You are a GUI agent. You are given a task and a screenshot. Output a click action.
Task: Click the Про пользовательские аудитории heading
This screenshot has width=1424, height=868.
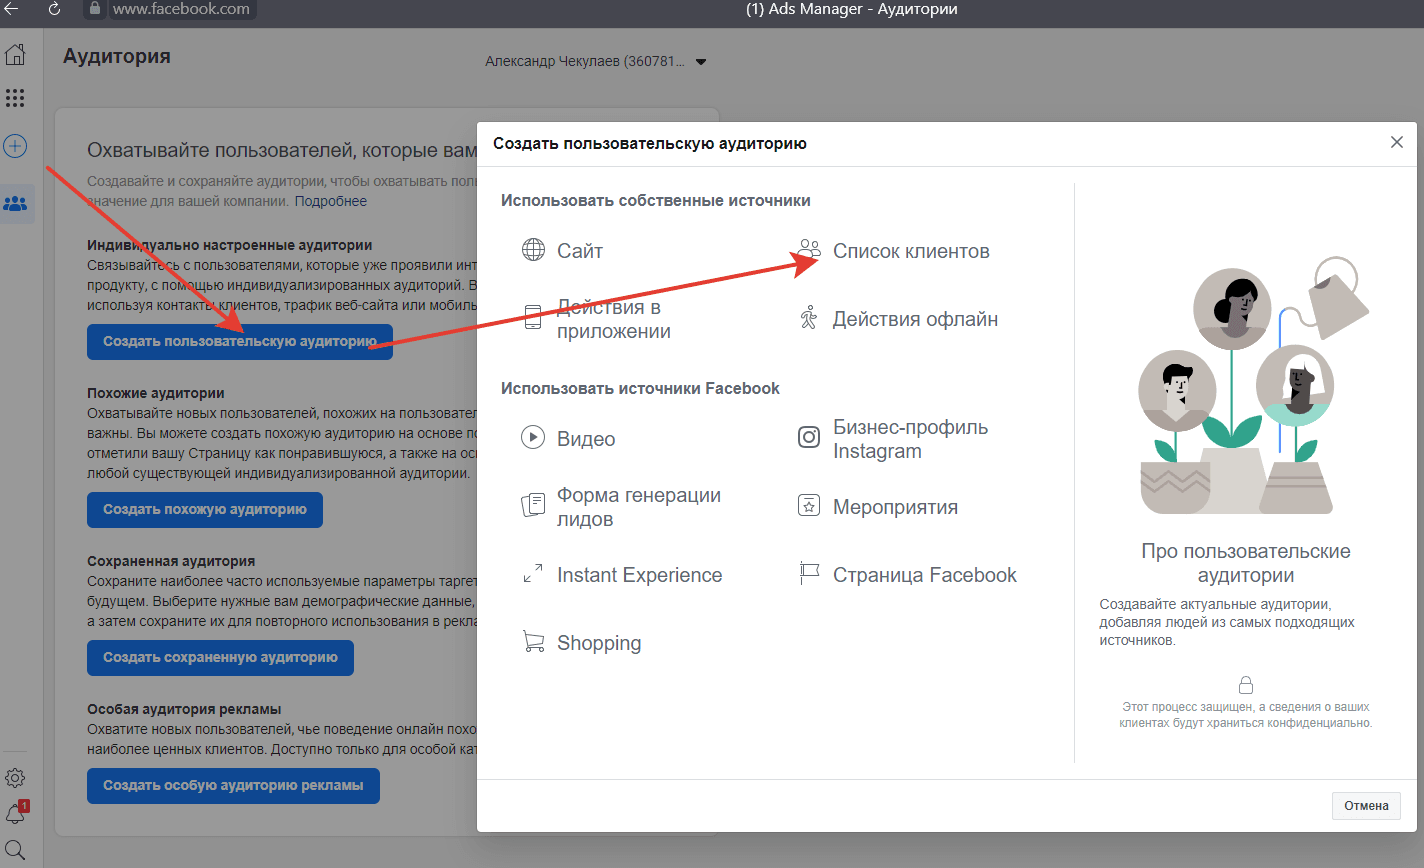coord(1246,563)
